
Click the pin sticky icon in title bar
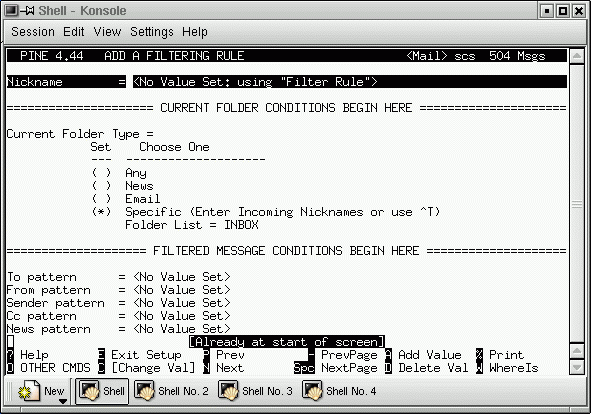tap(27, 11)
